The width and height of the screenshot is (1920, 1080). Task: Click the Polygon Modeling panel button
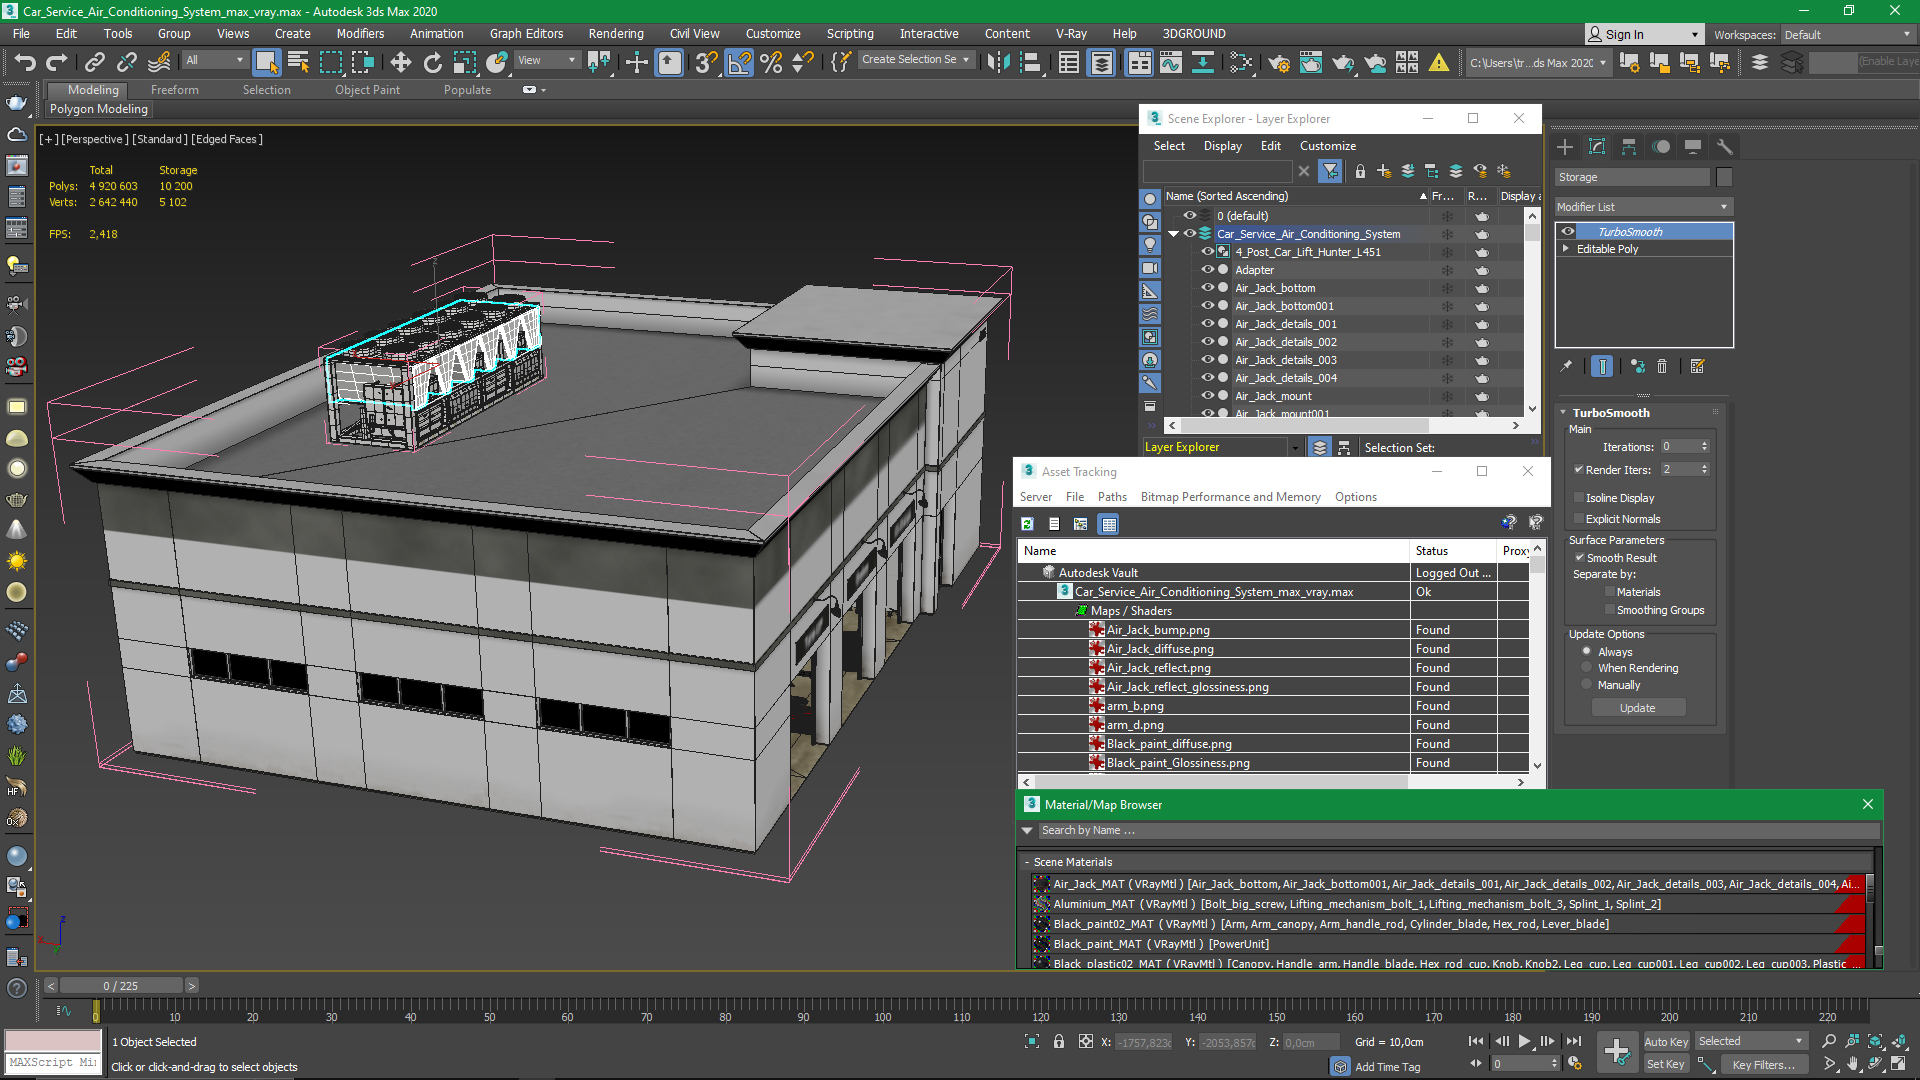click(x=99, y=109)
